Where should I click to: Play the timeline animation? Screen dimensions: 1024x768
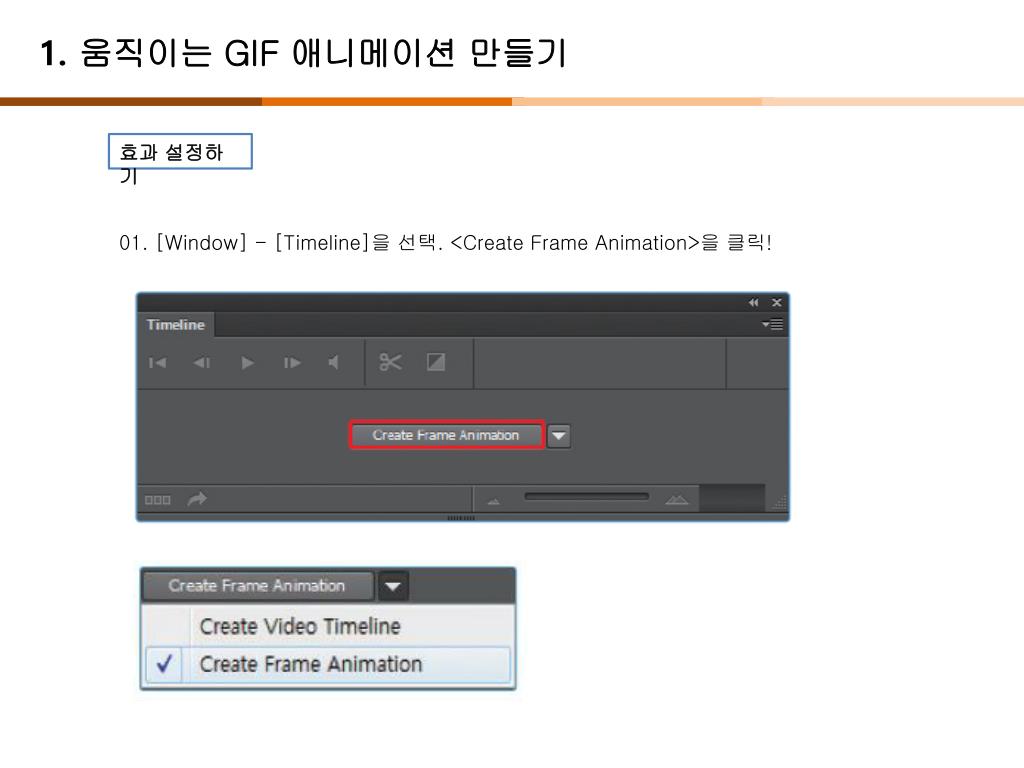(x=247, y=362)
